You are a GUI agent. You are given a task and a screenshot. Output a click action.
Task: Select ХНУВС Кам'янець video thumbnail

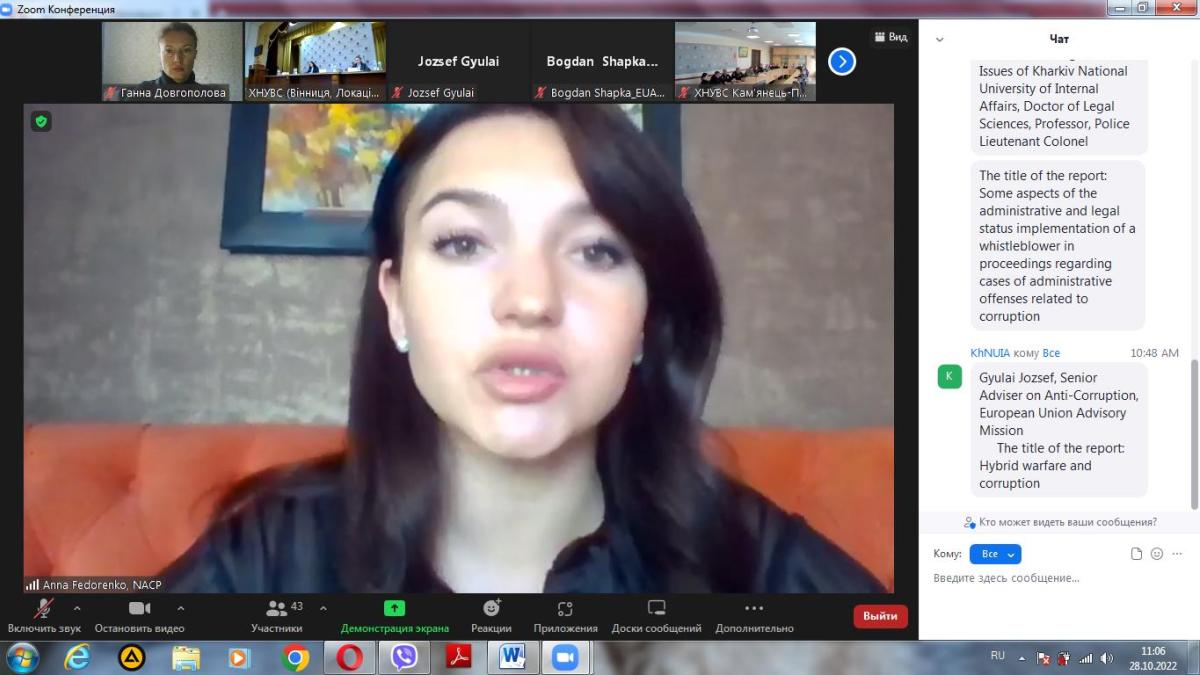coord(745,62)
